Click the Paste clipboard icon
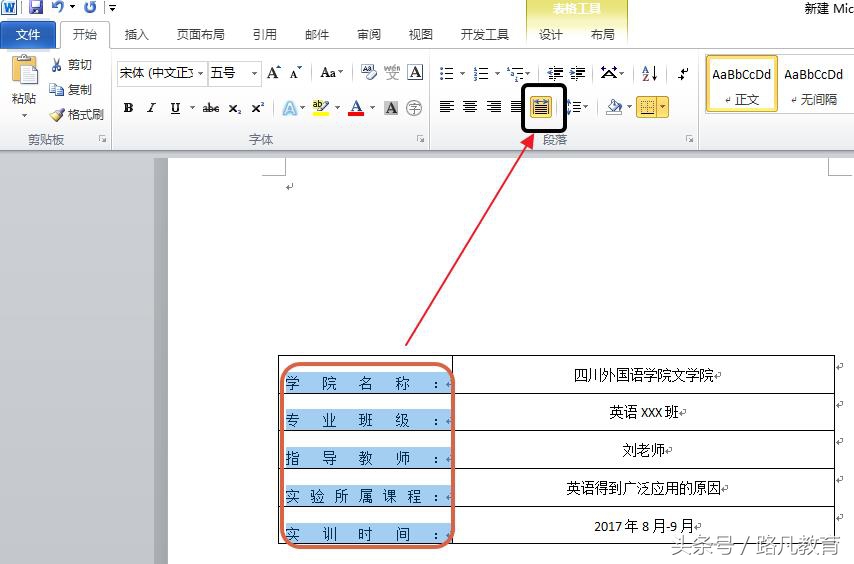The height and width of the screenshot is (564, 854). pyautogui.click(x=25, y=71)
